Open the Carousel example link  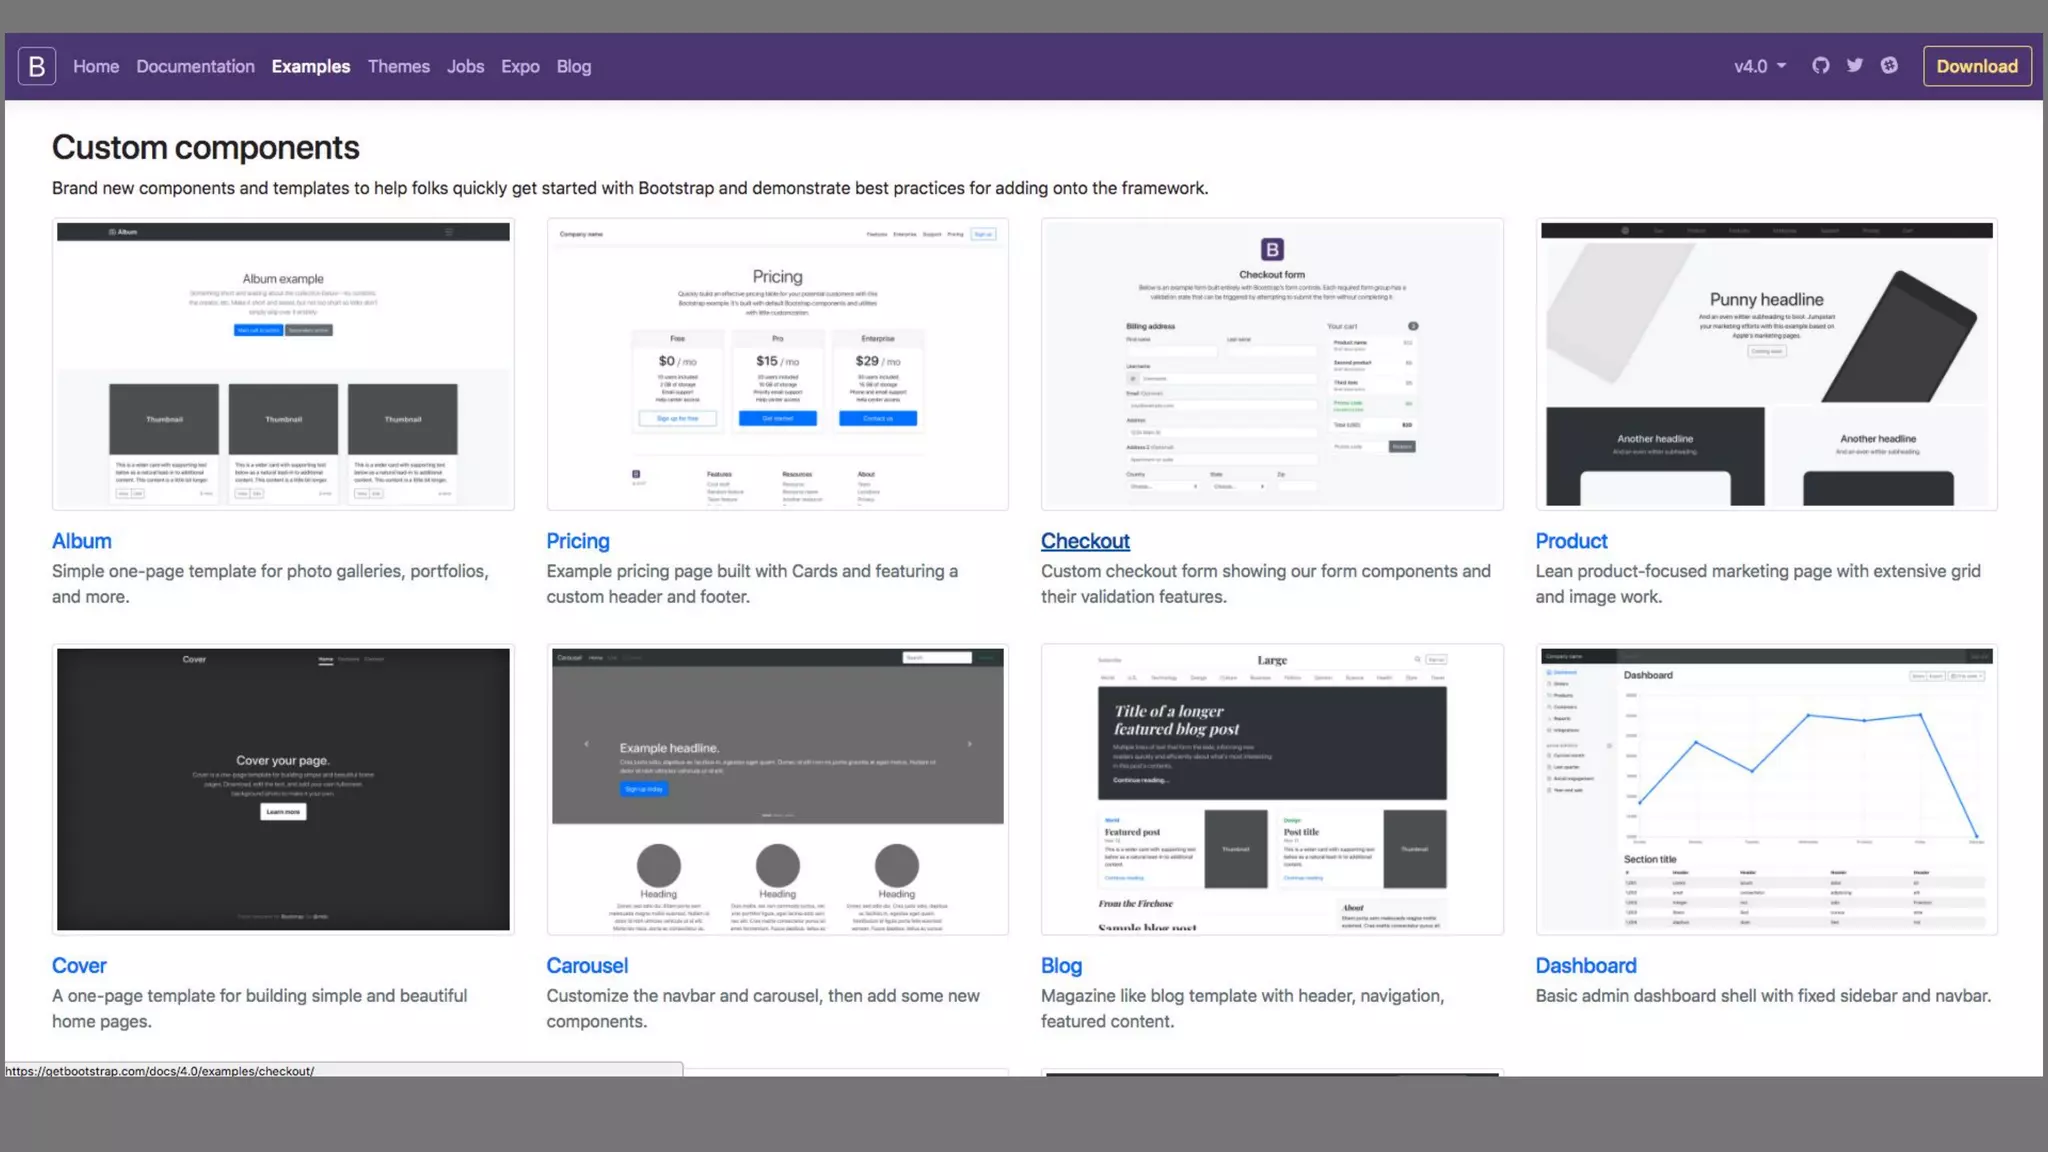coord(587,966)
